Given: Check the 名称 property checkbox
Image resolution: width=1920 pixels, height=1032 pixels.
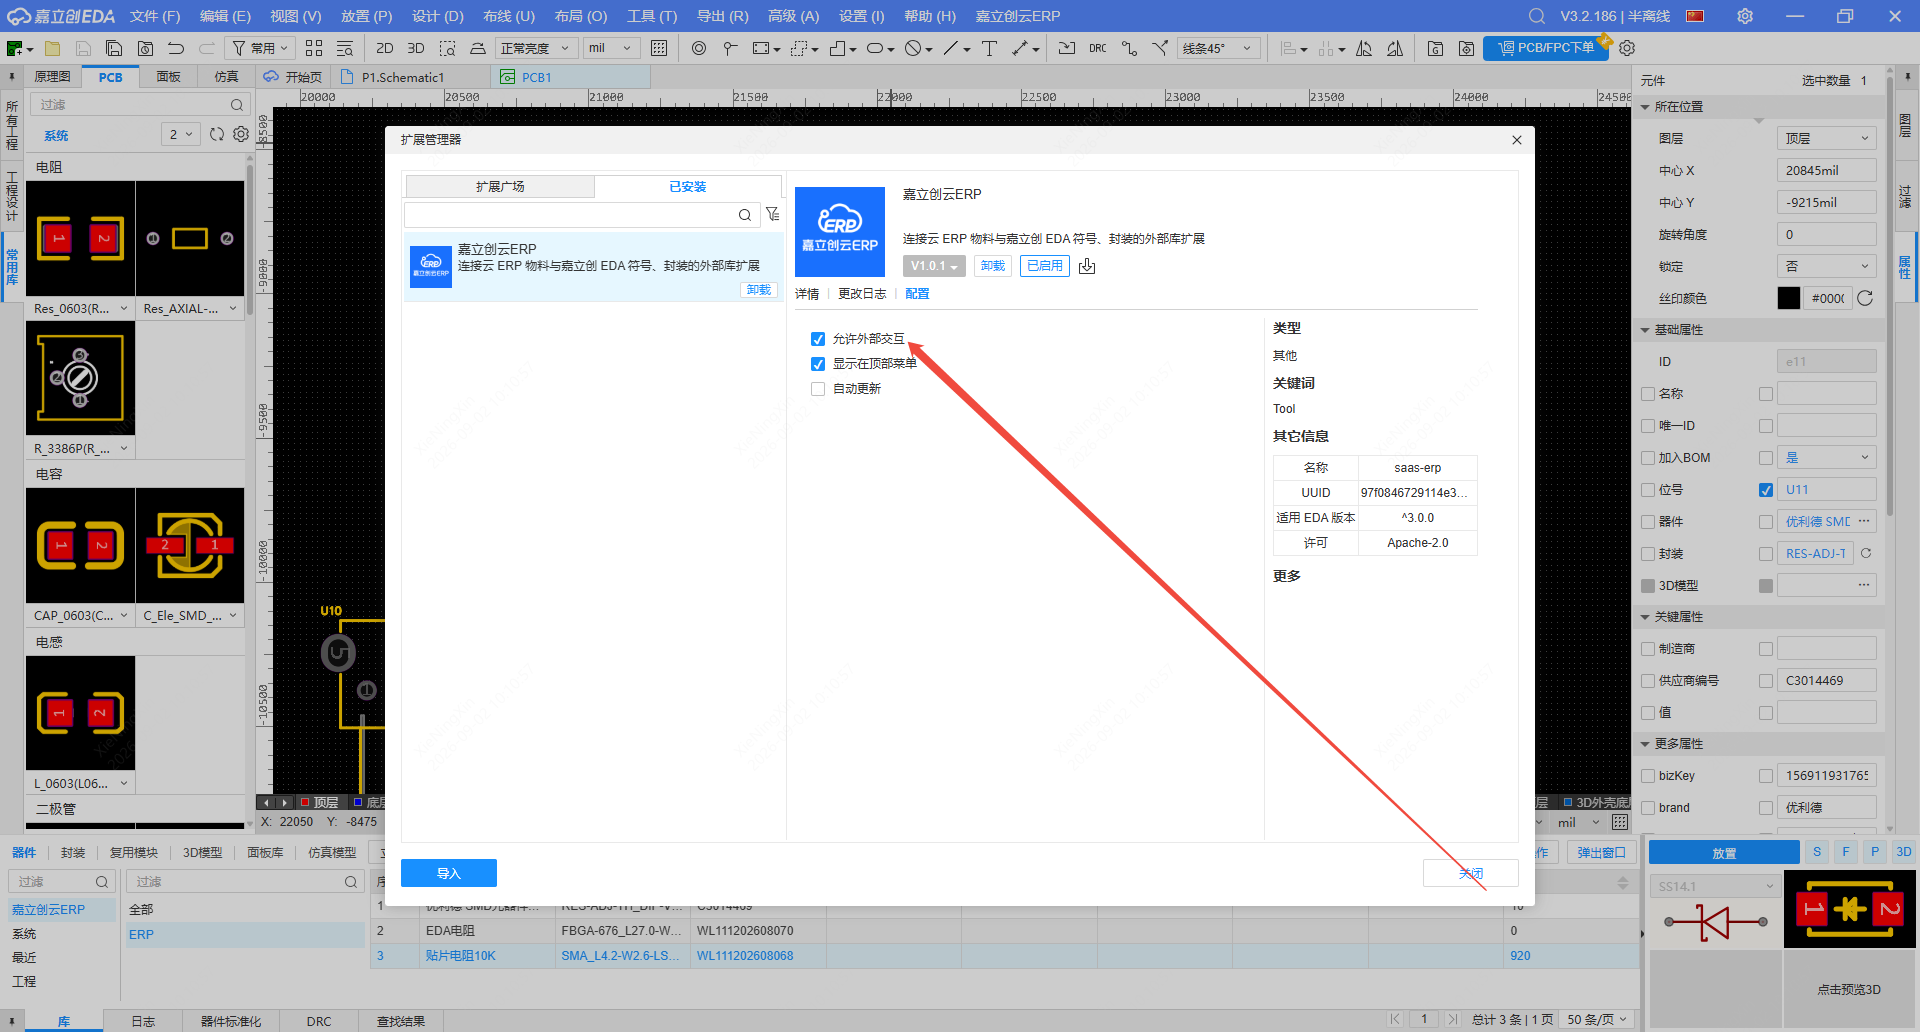Looking at the screenshot, I should [1648, 394].
